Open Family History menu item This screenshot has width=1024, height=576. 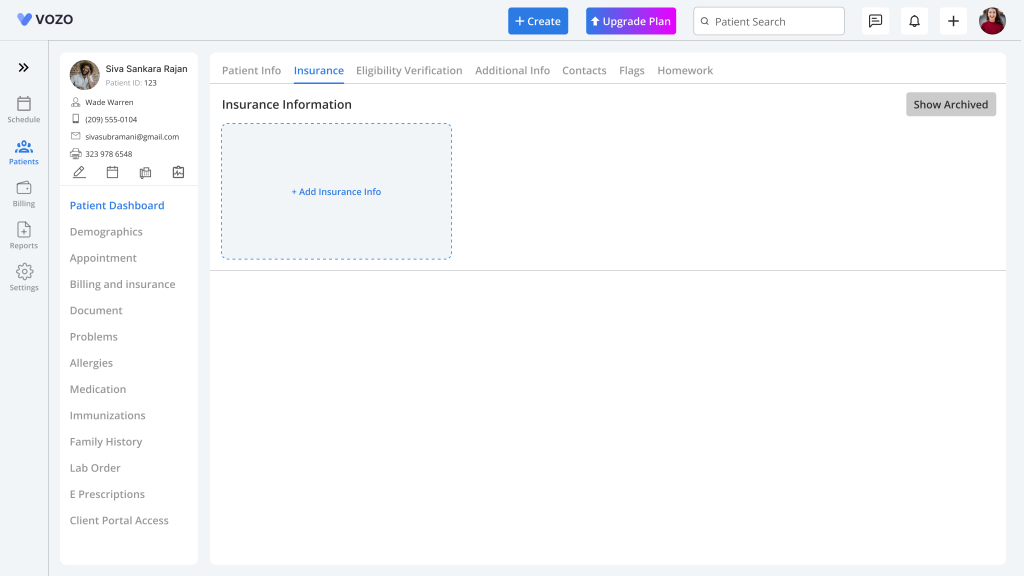tap(106, 441)
